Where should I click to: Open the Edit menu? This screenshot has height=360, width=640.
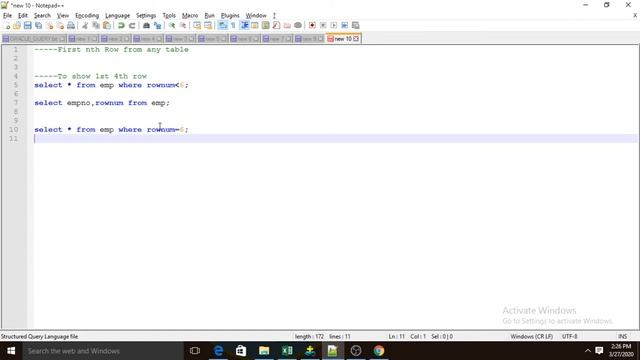pos(23,16)
